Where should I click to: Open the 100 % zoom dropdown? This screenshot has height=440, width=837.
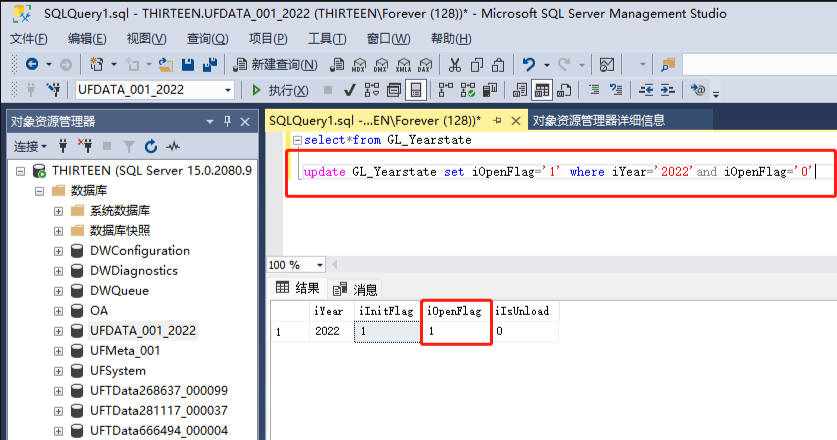tap(319, 265)
